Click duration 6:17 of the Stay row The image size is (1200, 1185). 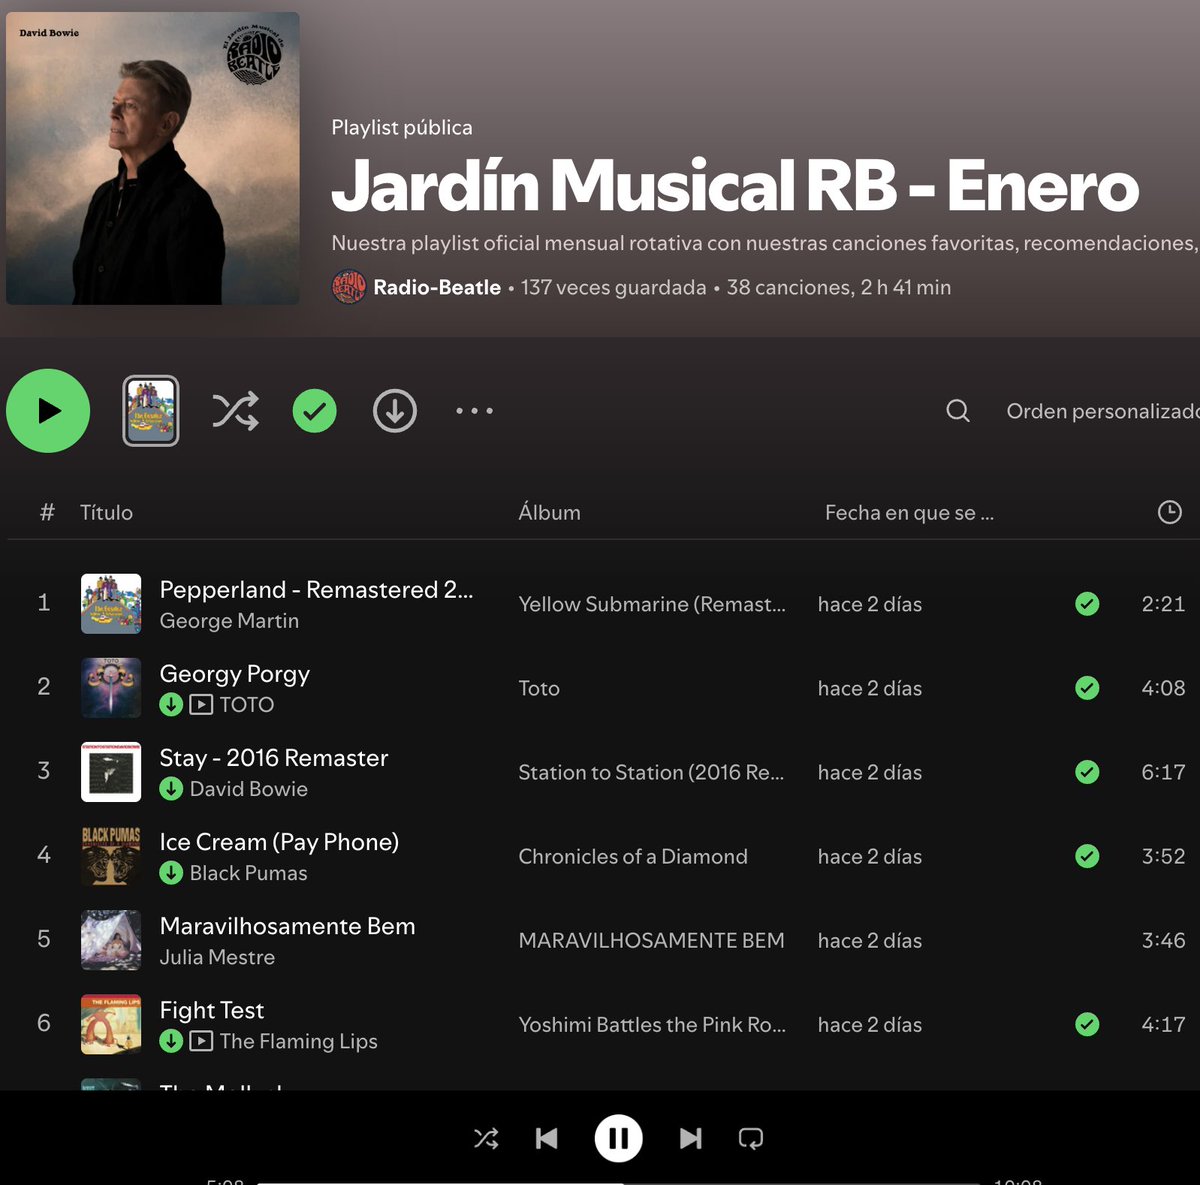1163,772
